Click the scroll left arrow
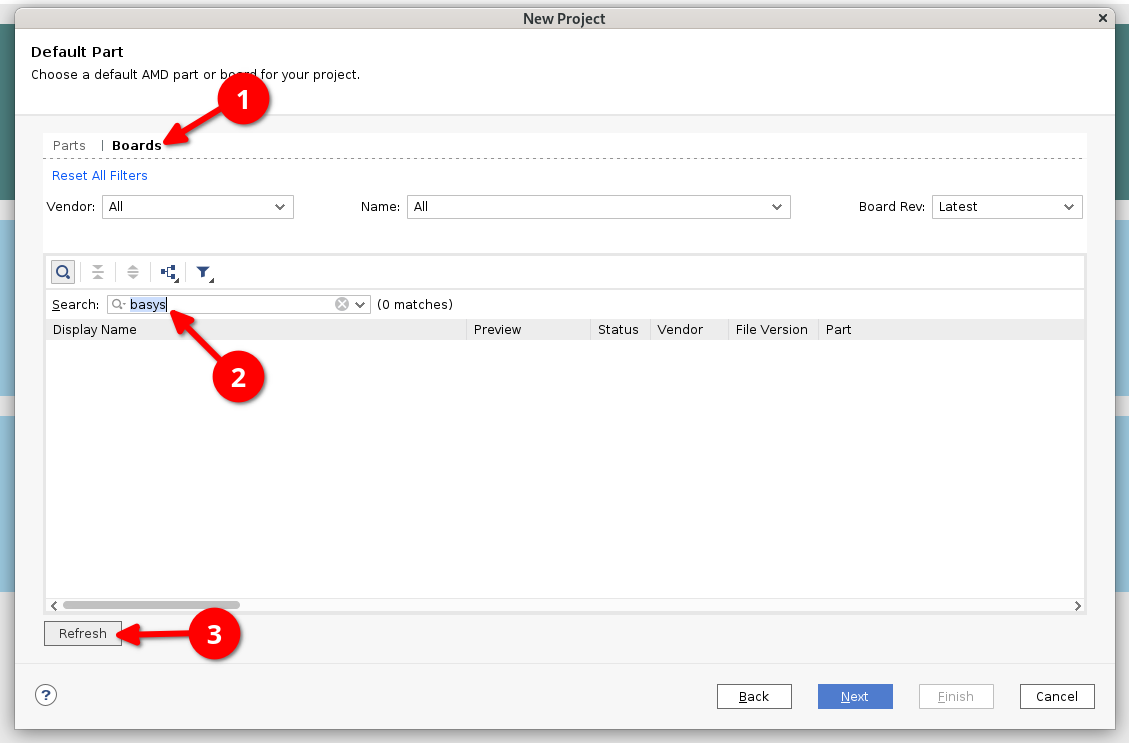 54,605
